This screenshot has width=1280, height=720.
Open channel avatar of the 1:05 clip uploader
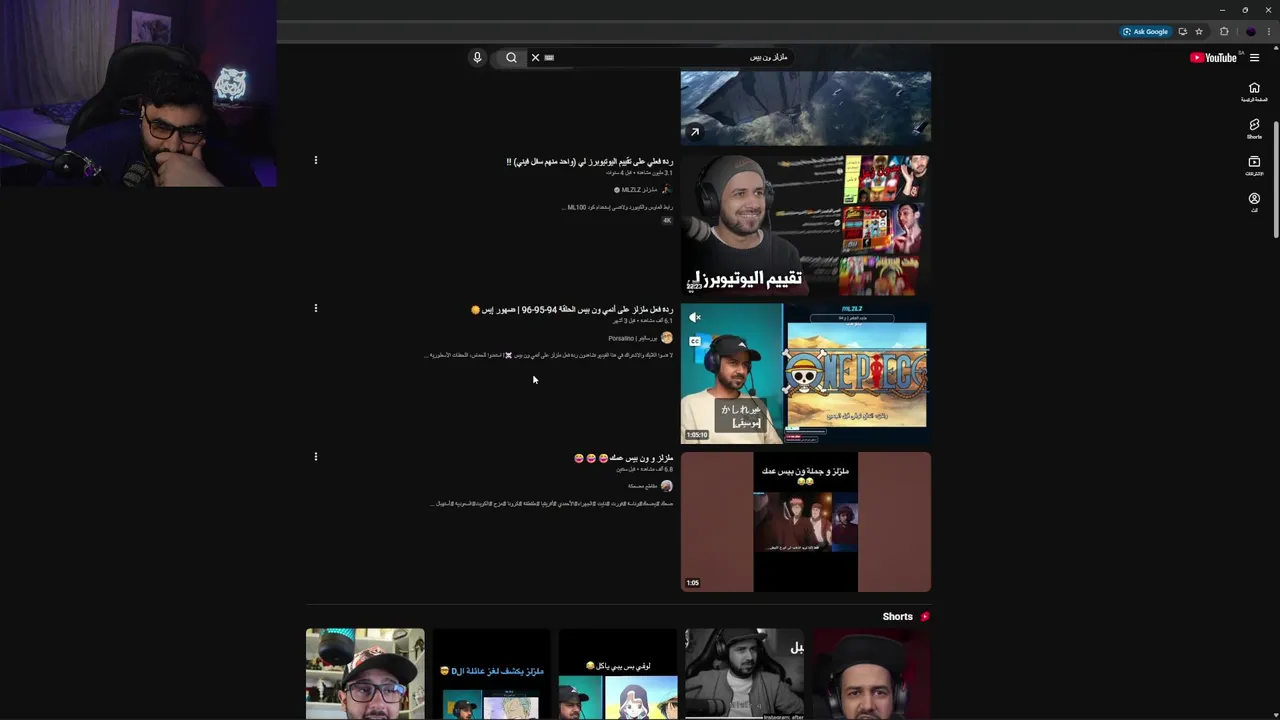pyautogui.click(x=667, y=486)
